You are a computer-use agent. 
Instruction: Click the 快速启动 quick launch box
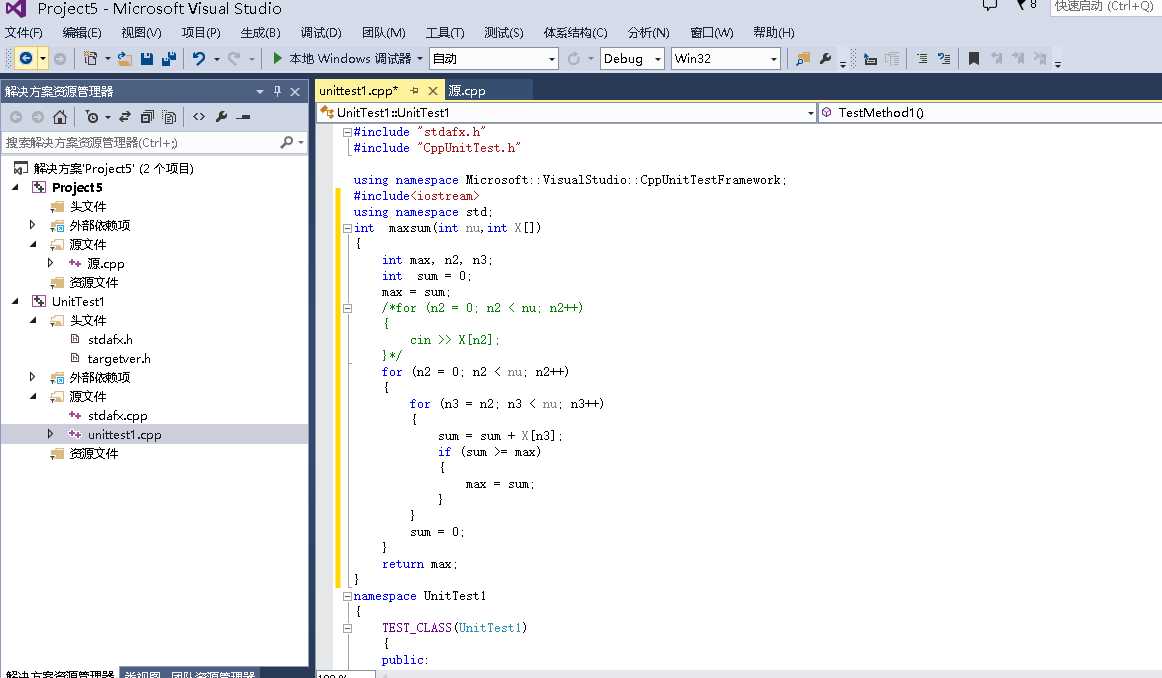1106,7
